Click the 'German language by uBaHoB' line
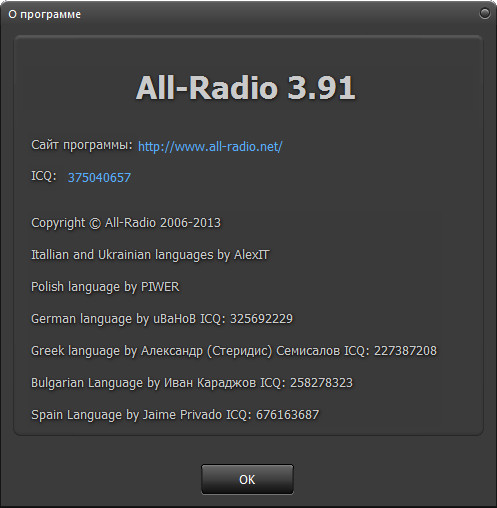This screenshot has width=497, height=508. (x=162, y=319)
